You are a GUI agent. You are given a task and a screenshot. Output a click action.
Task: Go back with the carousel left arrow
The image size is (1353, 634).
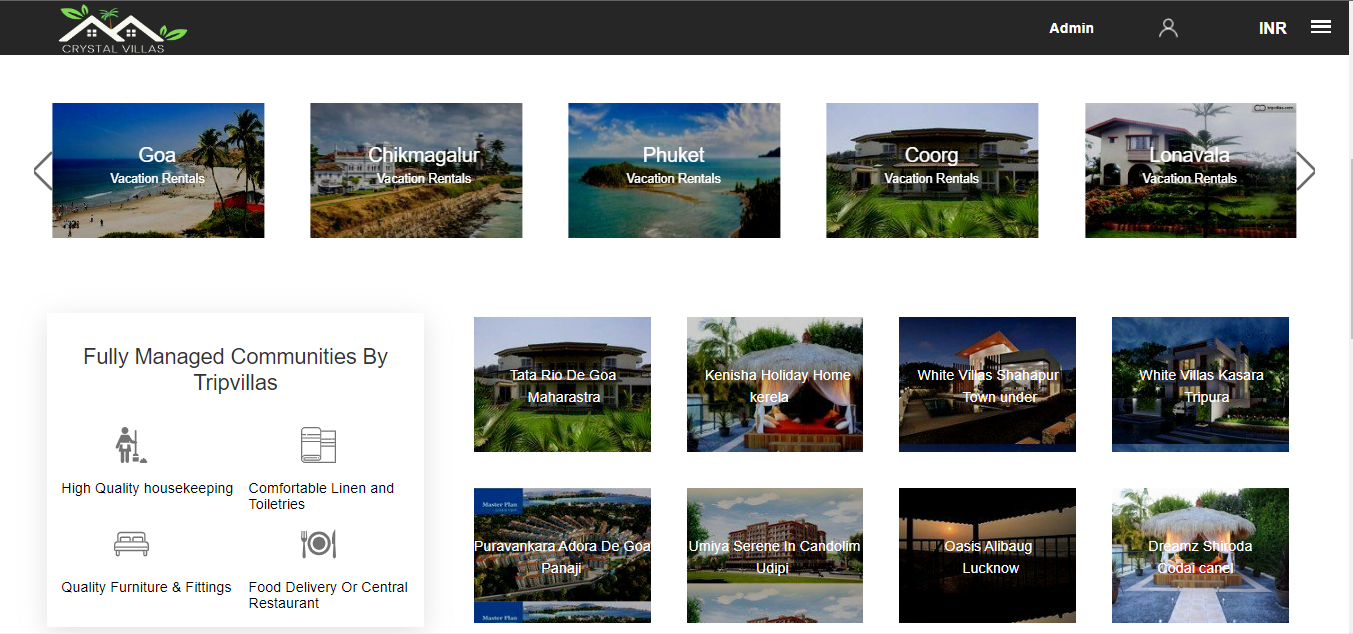(43, 170)
